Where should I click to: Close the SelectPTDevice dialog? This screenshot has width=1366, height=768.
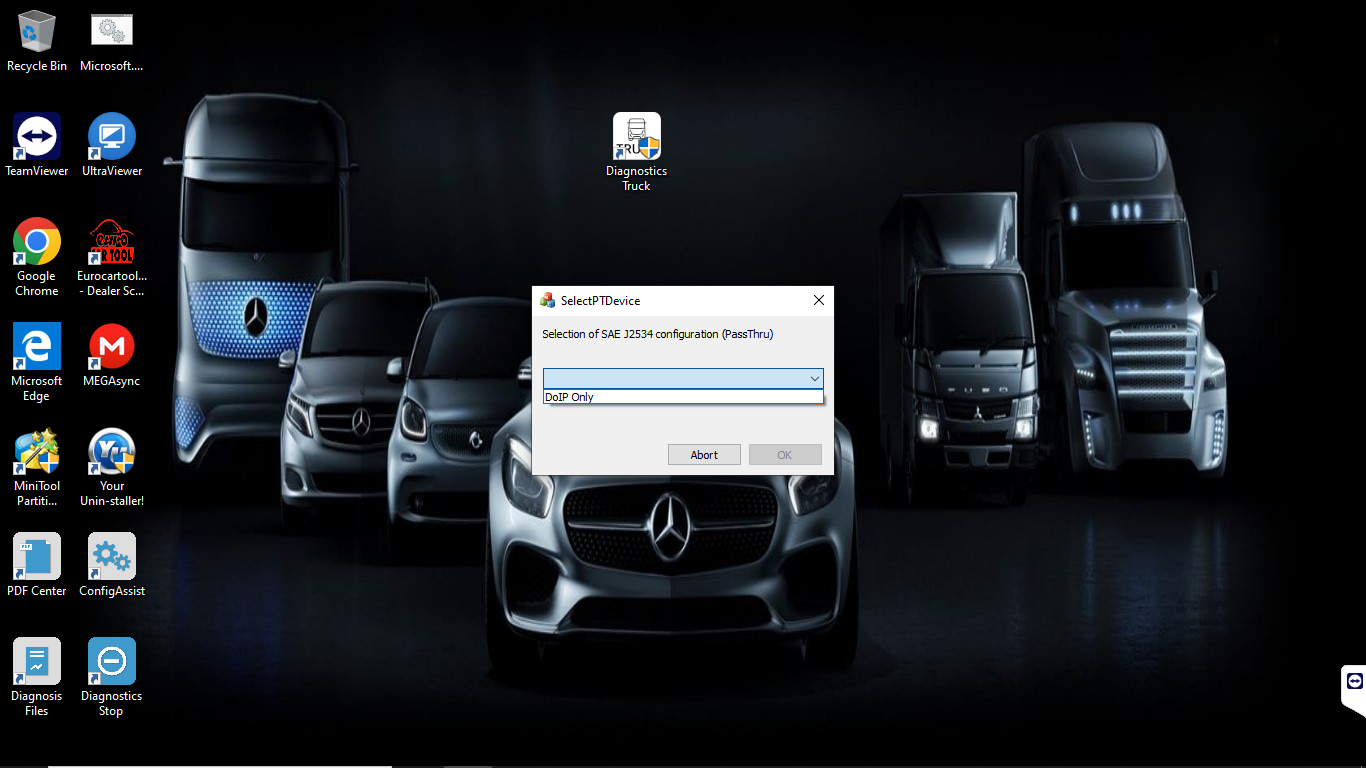[x=818, y=300]
